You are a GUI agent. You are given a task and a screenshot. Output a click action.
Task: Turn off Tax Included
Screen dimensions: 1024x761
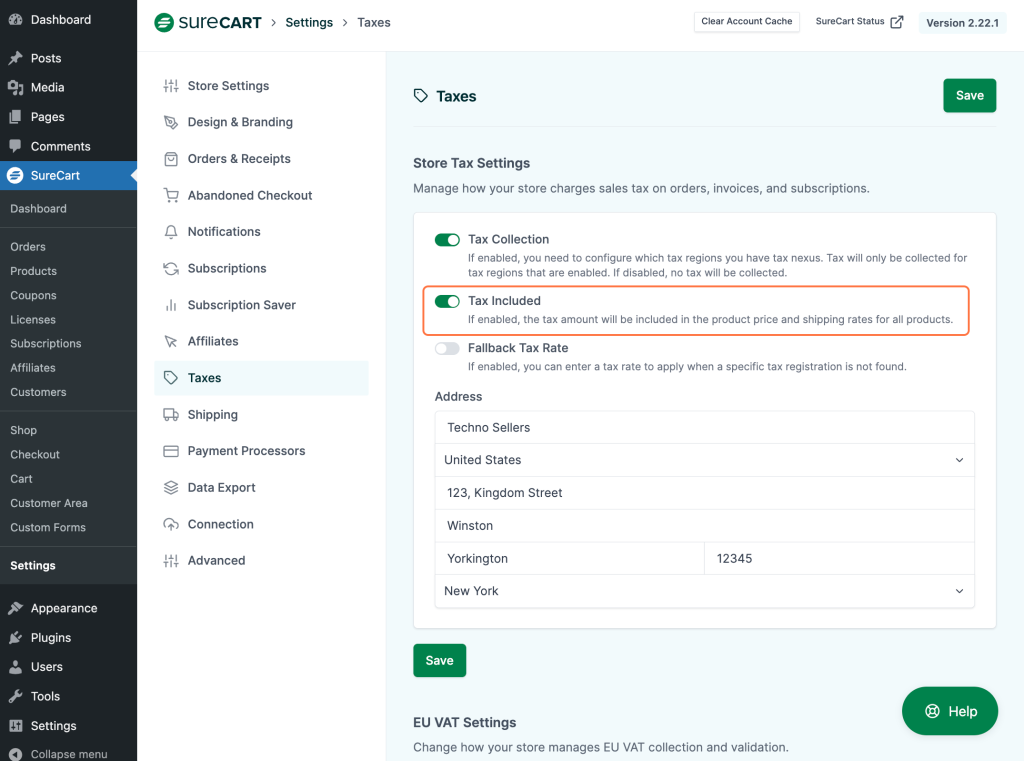coord(447,301)
